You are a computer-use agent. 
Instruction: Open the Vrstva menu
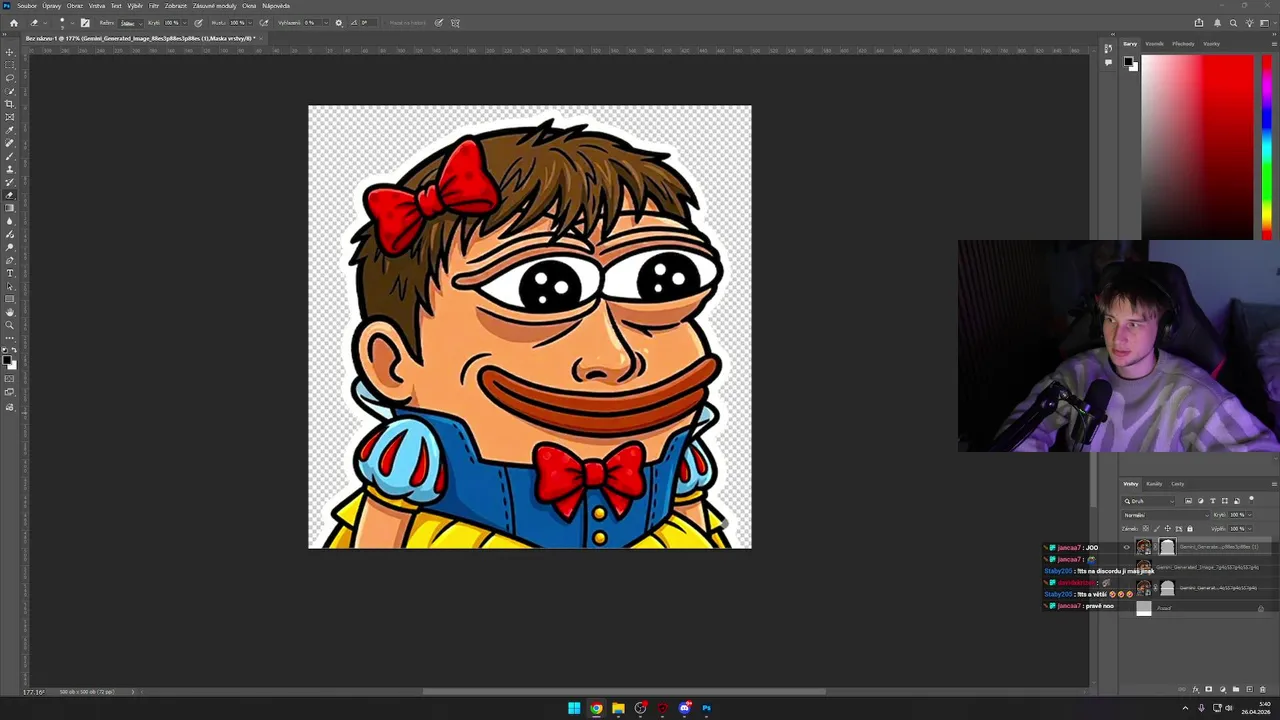tap(97, 5)
